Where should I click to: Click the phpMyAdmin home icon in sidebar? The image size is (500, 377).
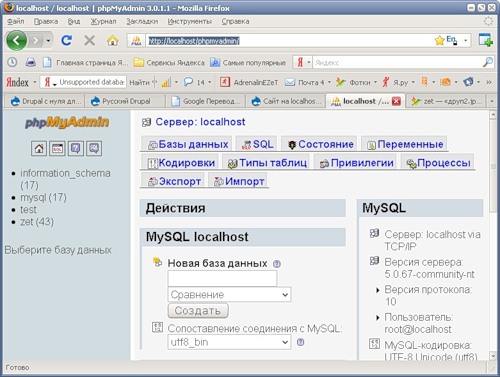point(39,148)
